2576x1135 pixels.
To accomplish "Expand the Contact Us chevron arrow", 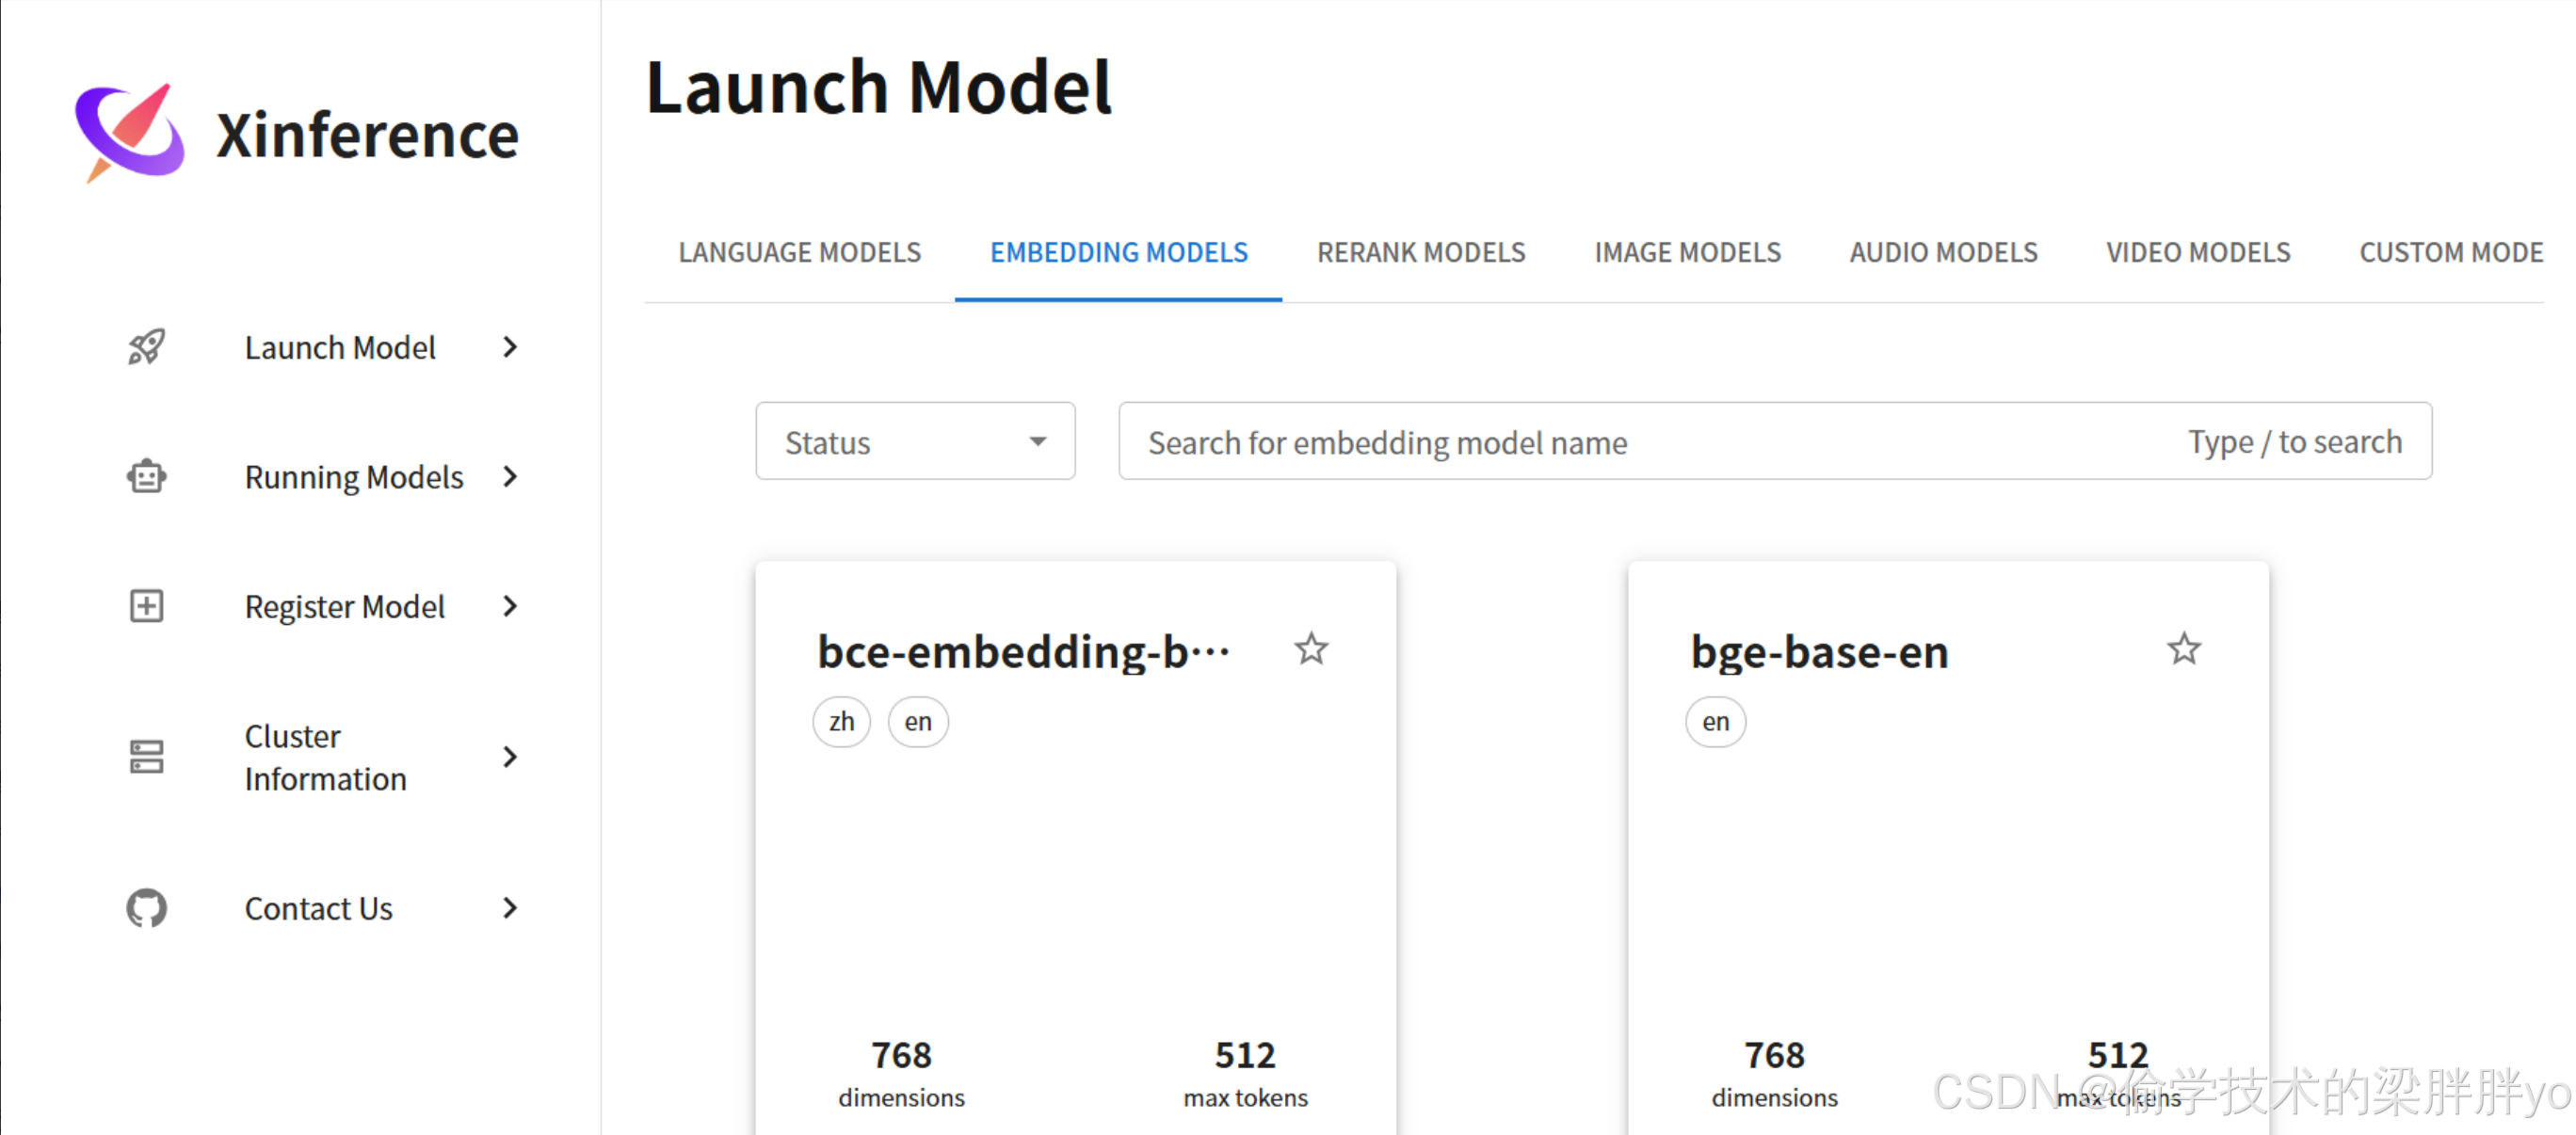I will pos(510,908).
